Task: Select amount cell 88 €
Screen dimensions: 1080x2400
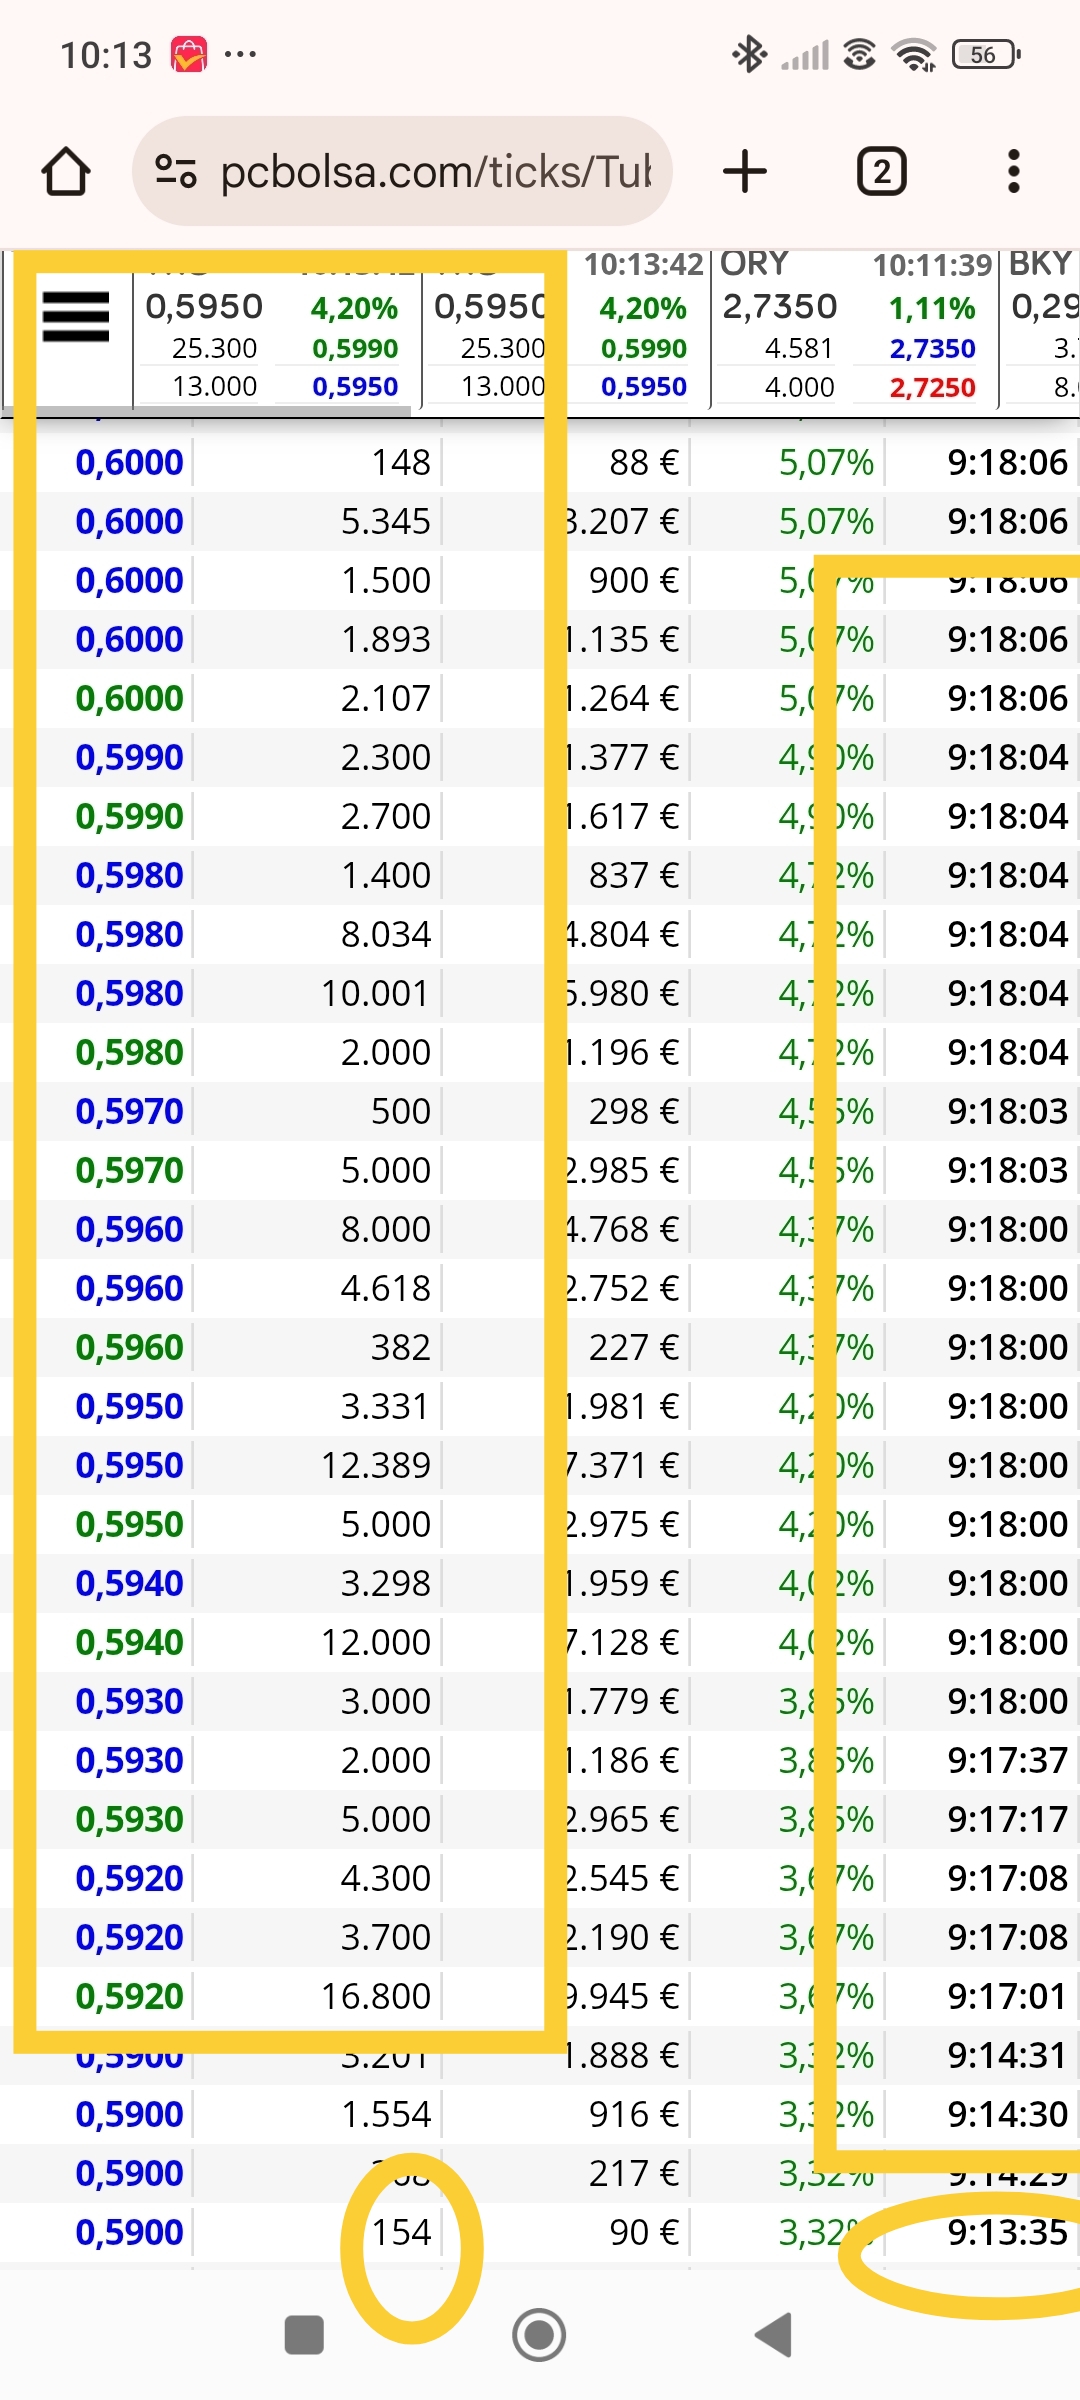Action: pos(644,462)
